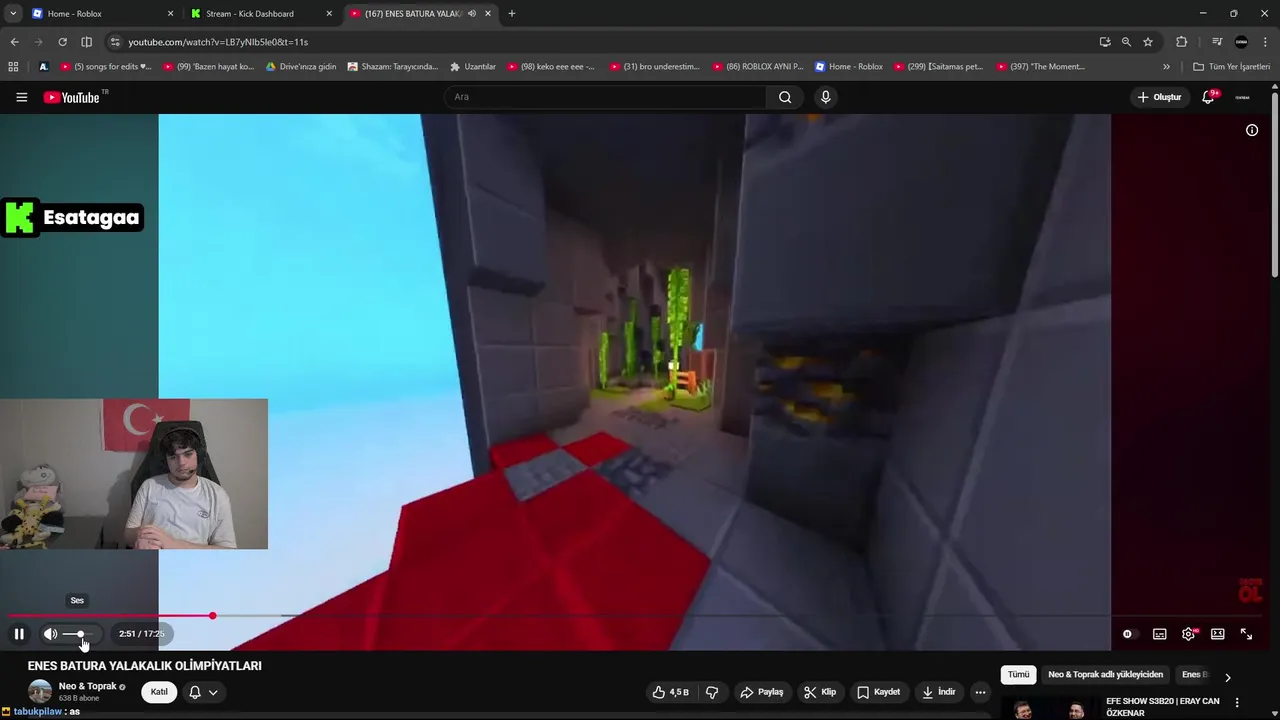Screen dimensions: 1280x720
Task: View site information icon
Action: click(115, 42)
